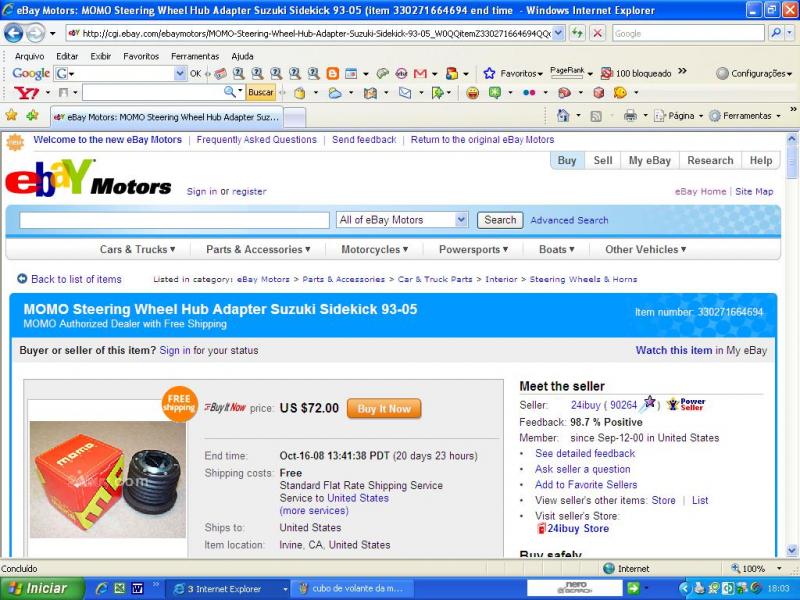Expand the Powersports menu

coord(473,249)
